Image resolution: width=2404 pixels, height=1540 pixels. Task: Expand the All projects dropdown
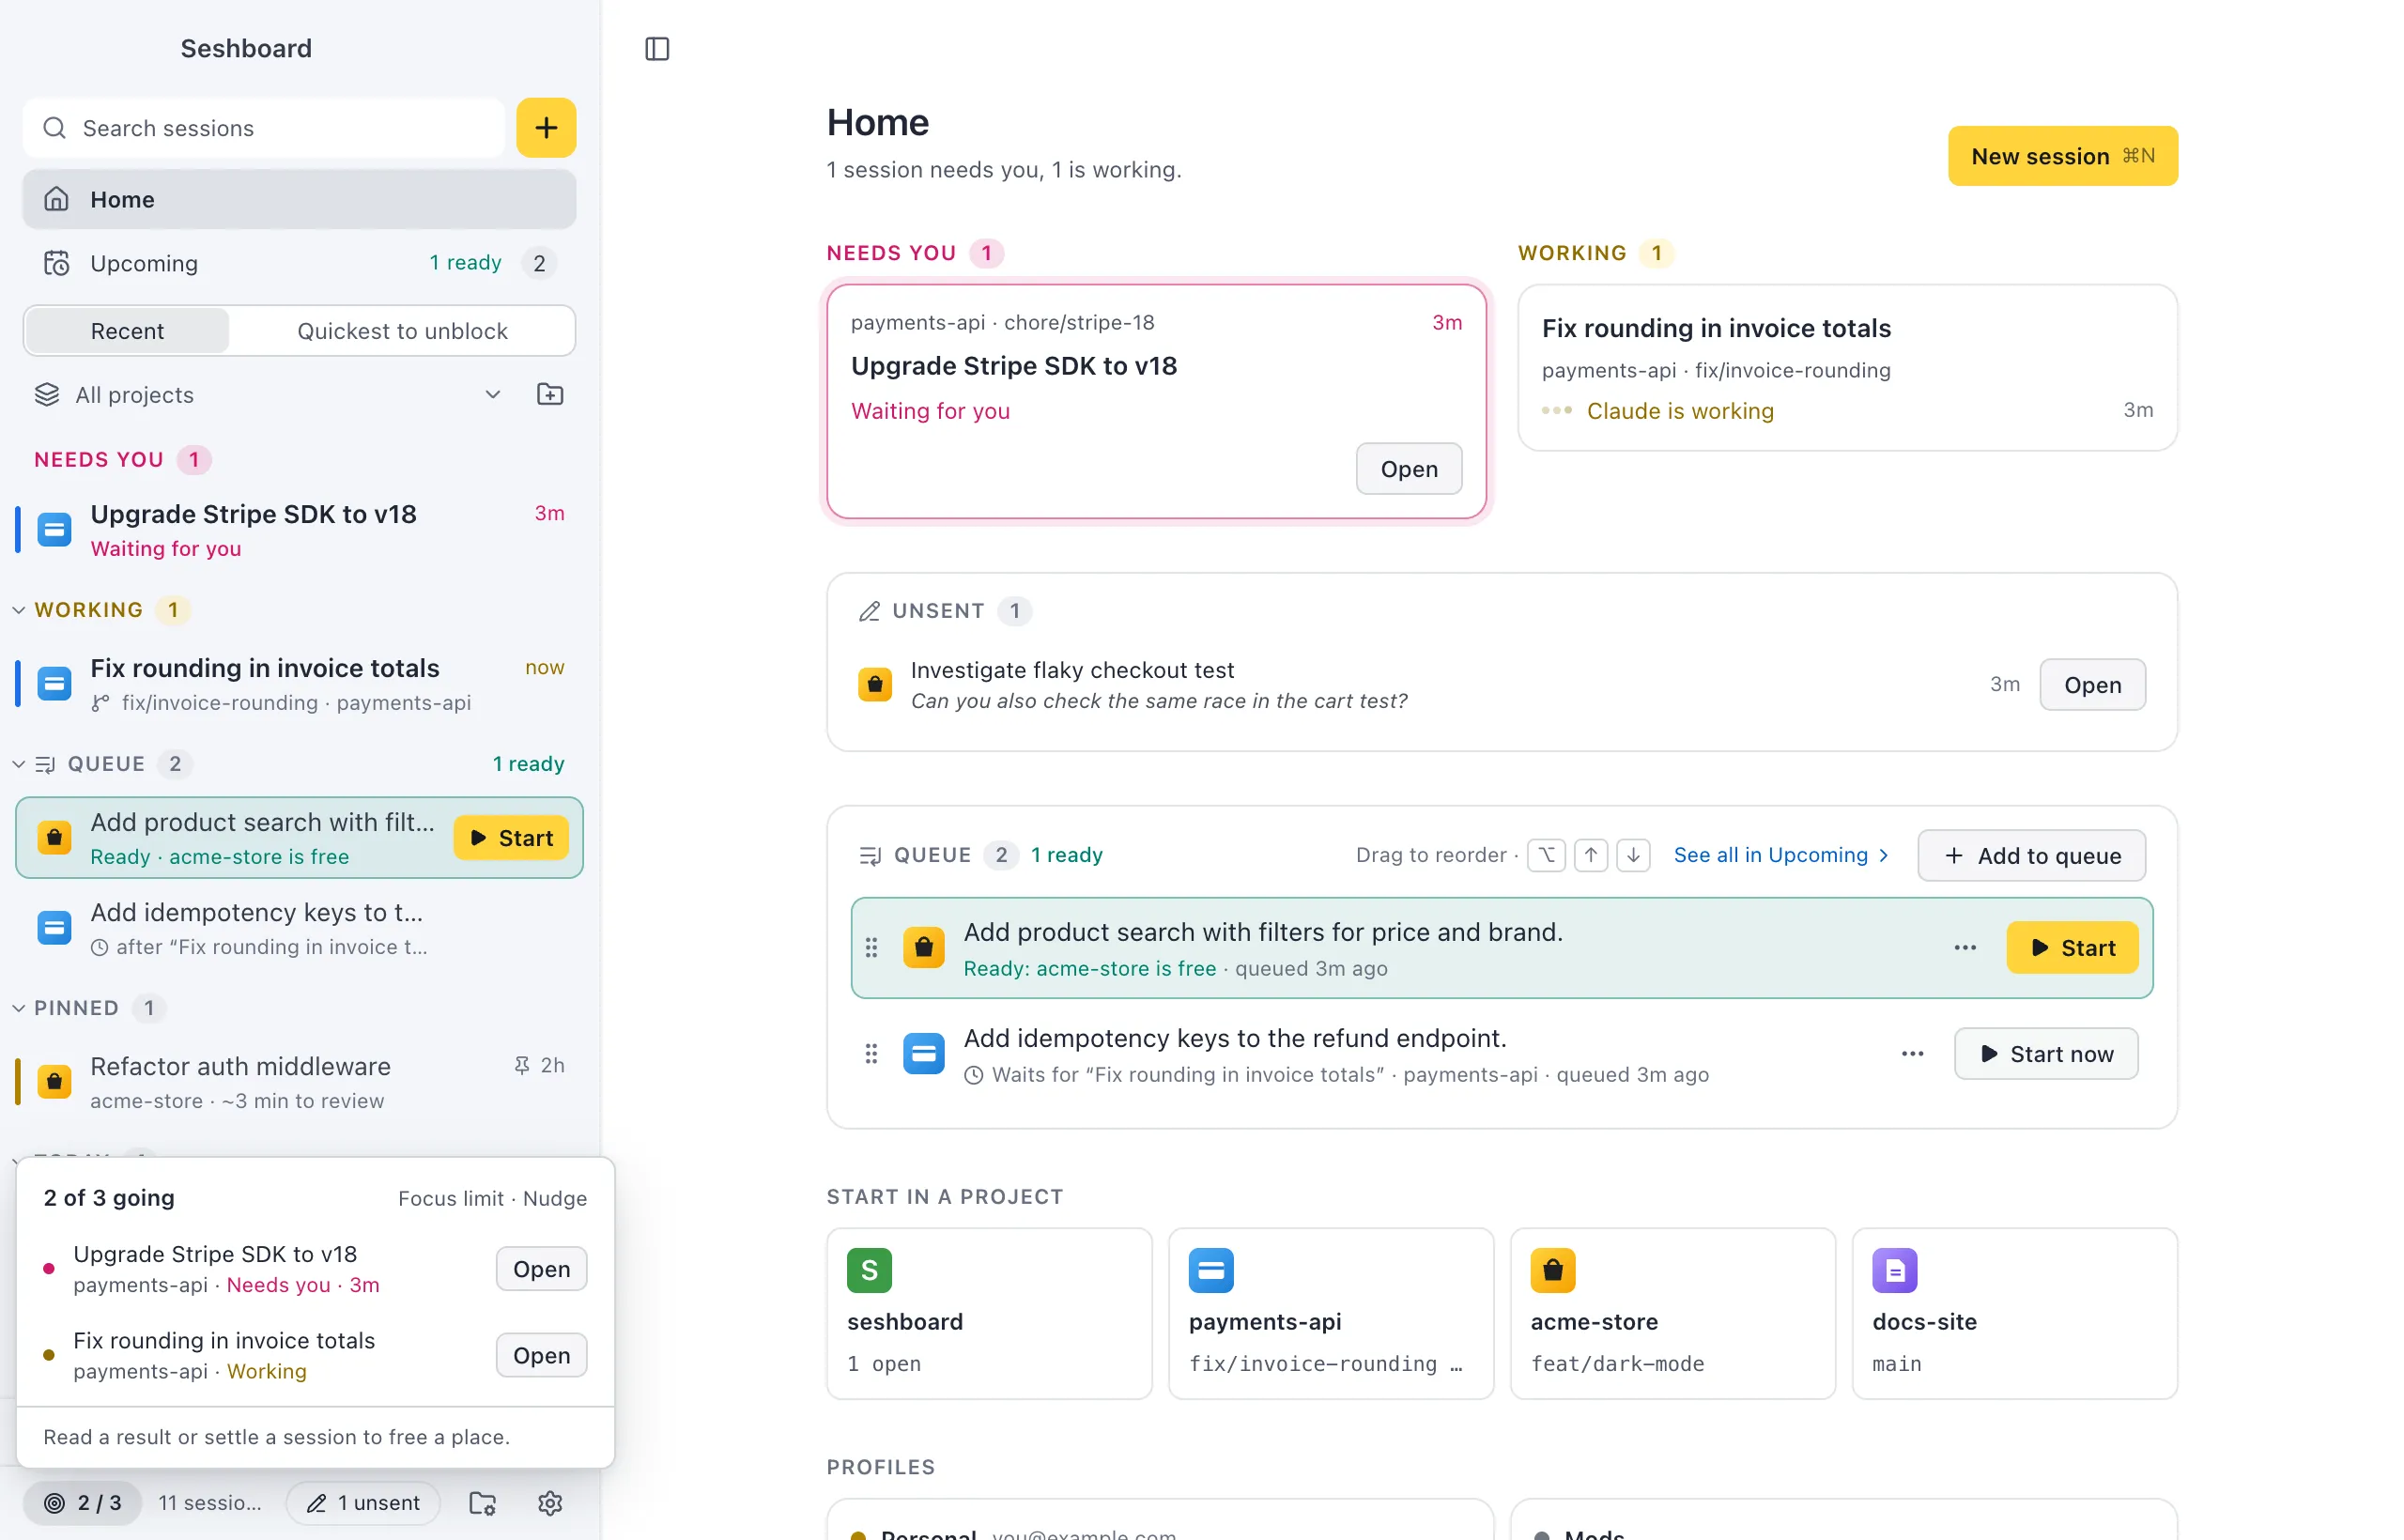(x=270, y=394)
